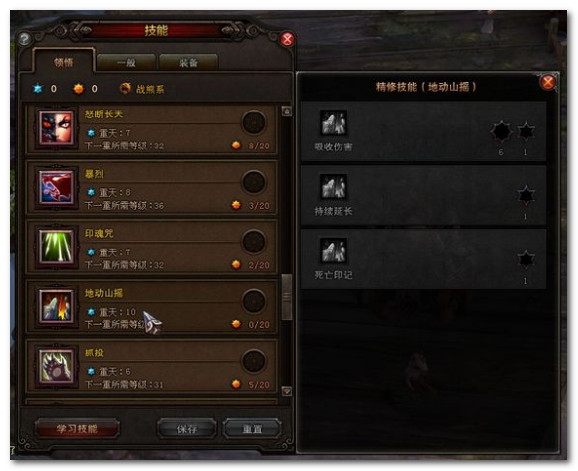Choose the 死亡印记 refinement icon

[x=333, y=251]
